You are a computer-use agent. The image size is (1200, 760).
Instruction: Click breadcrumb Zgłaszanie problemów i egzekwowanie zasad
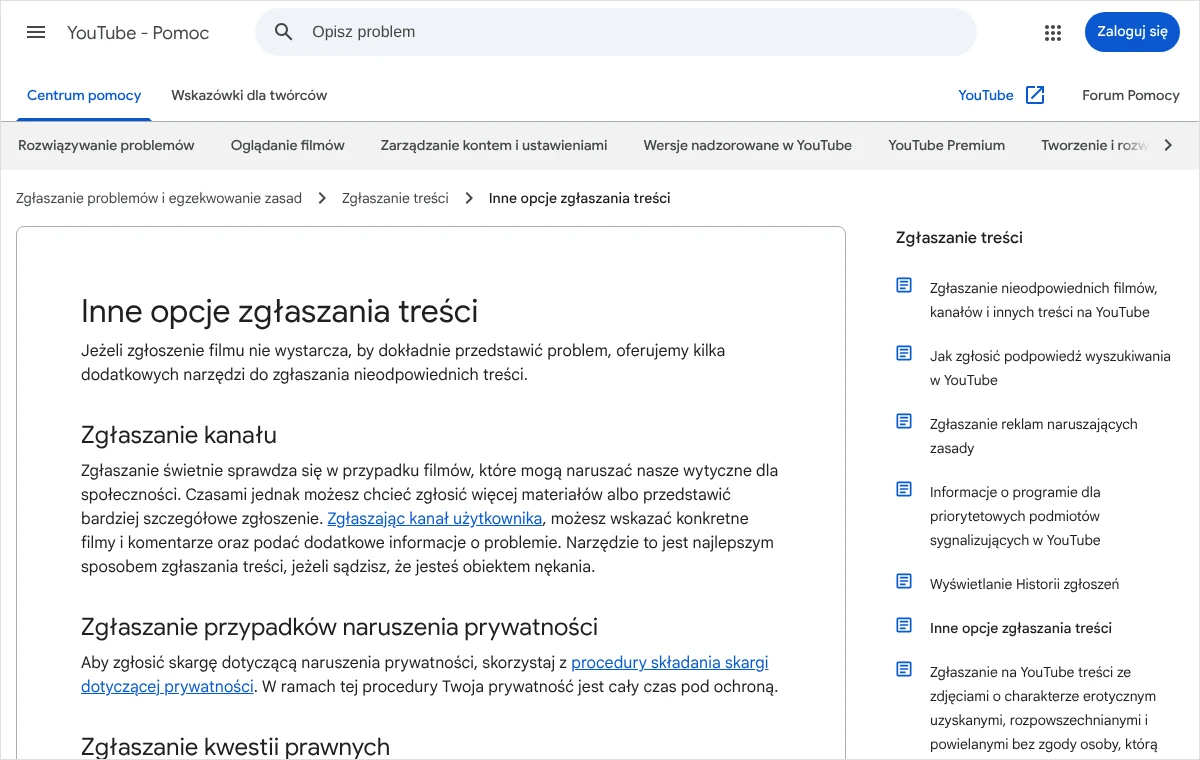tap(159, 198)
